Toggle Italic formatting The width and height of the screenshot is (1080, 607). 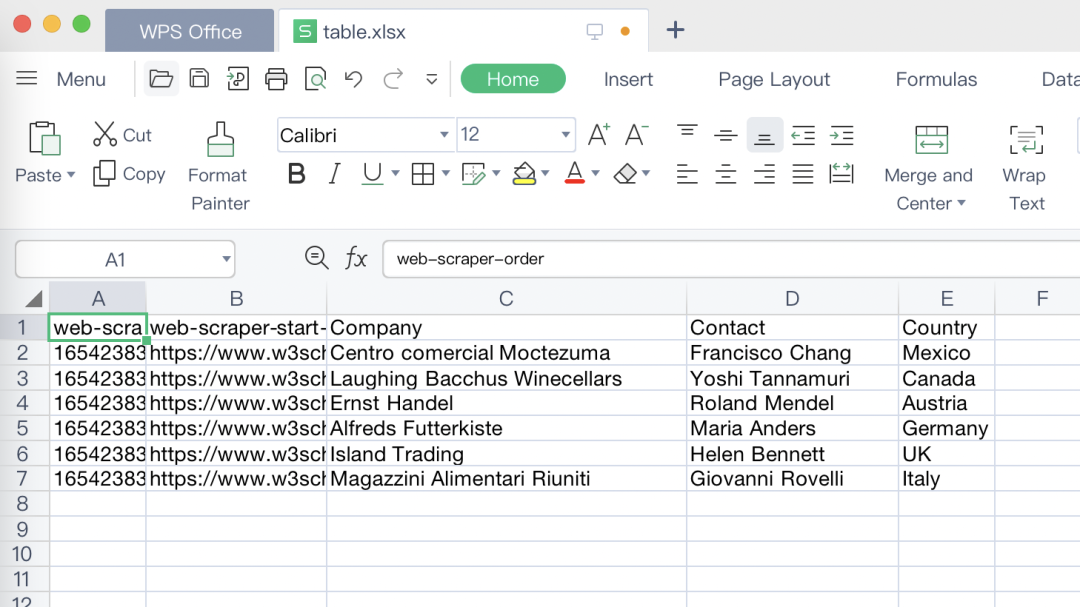click(x=335, y=174)
